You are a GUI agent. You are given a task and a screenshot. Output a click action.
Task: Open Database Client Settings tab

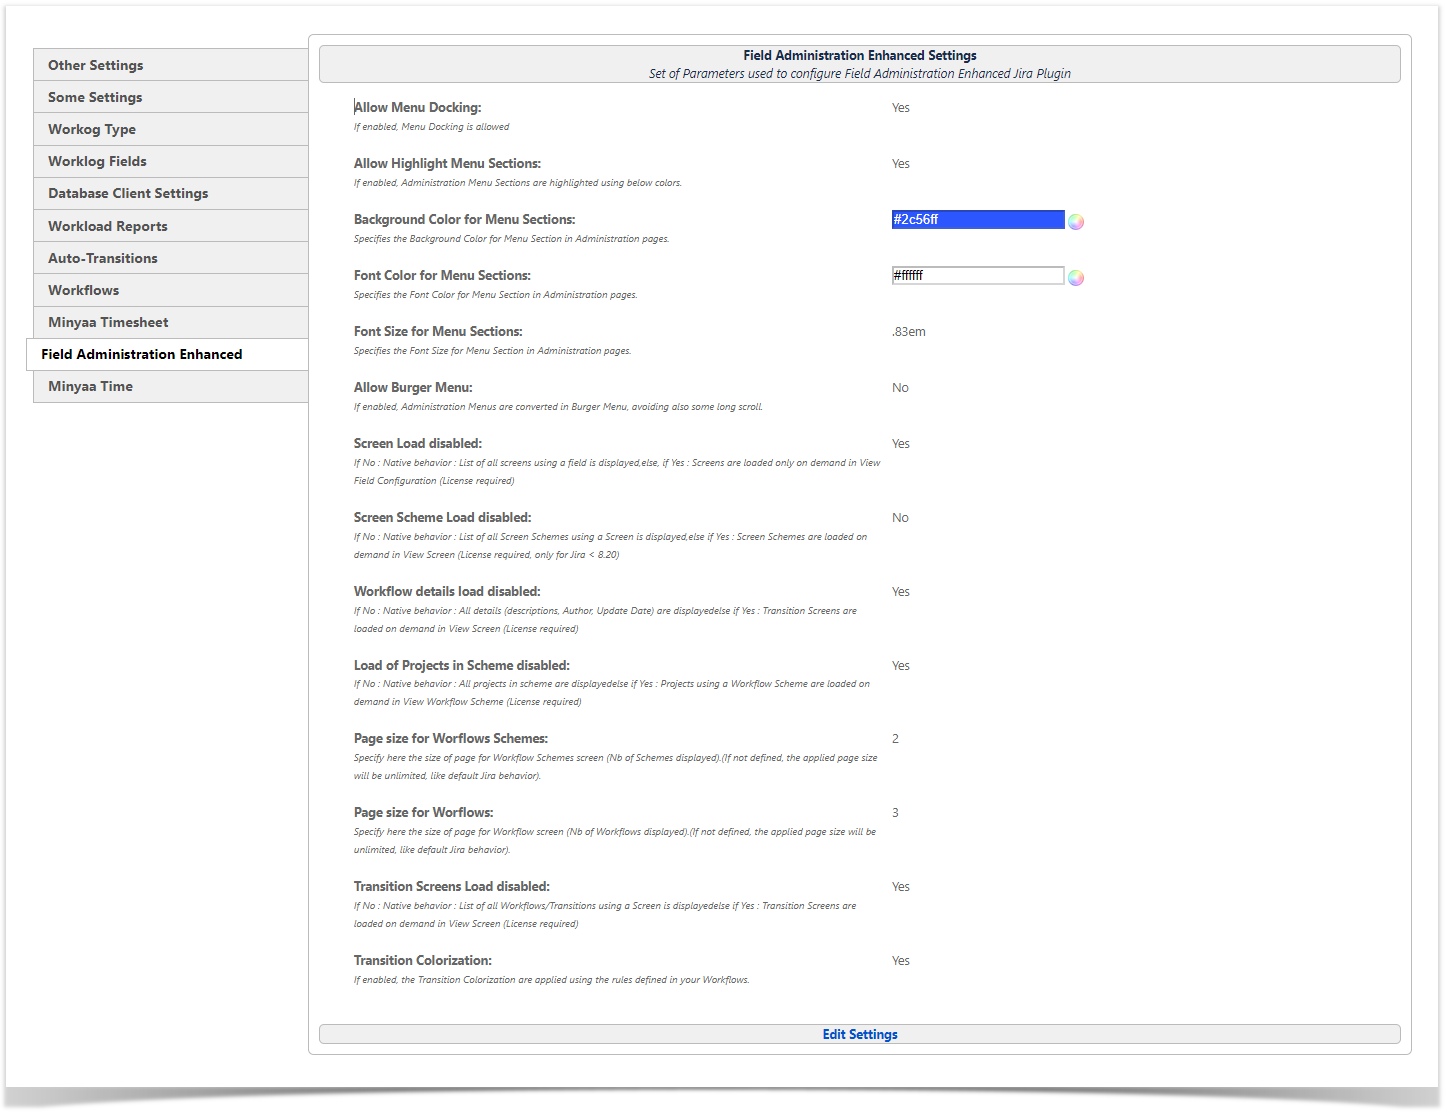tap(128, 193)
